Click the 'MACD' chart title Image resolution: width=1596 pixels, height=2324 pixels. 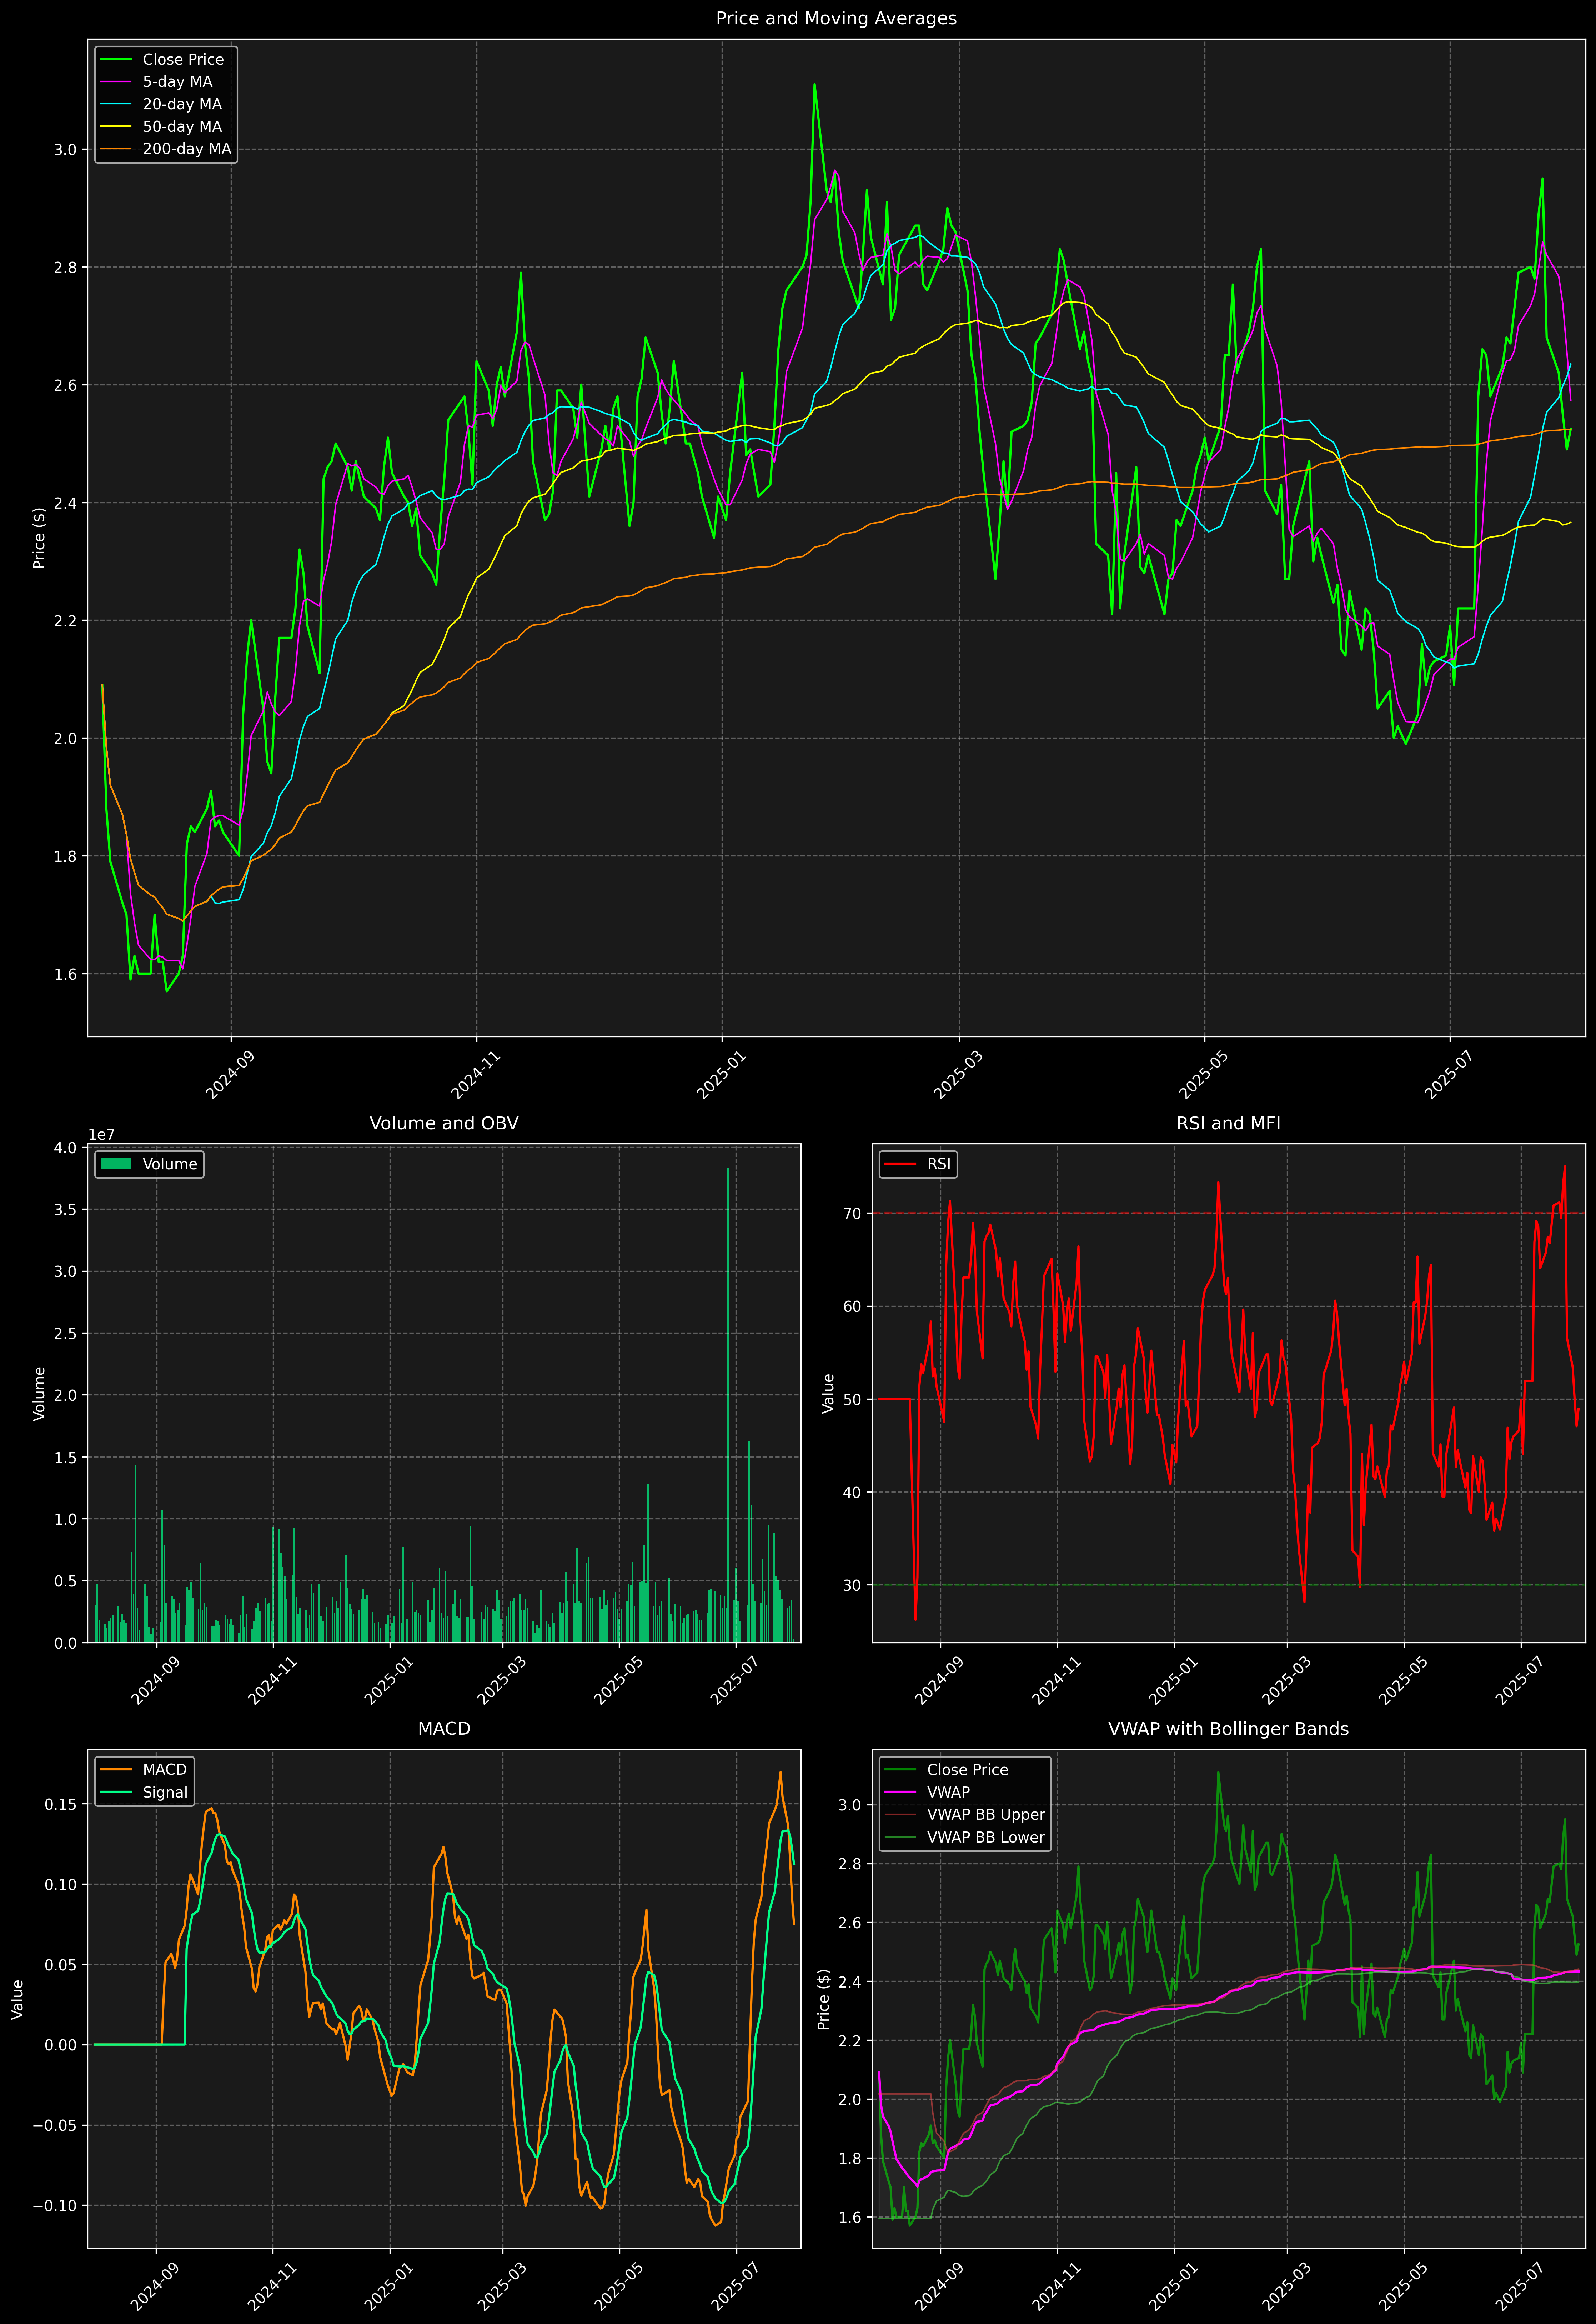(444, 1729)
